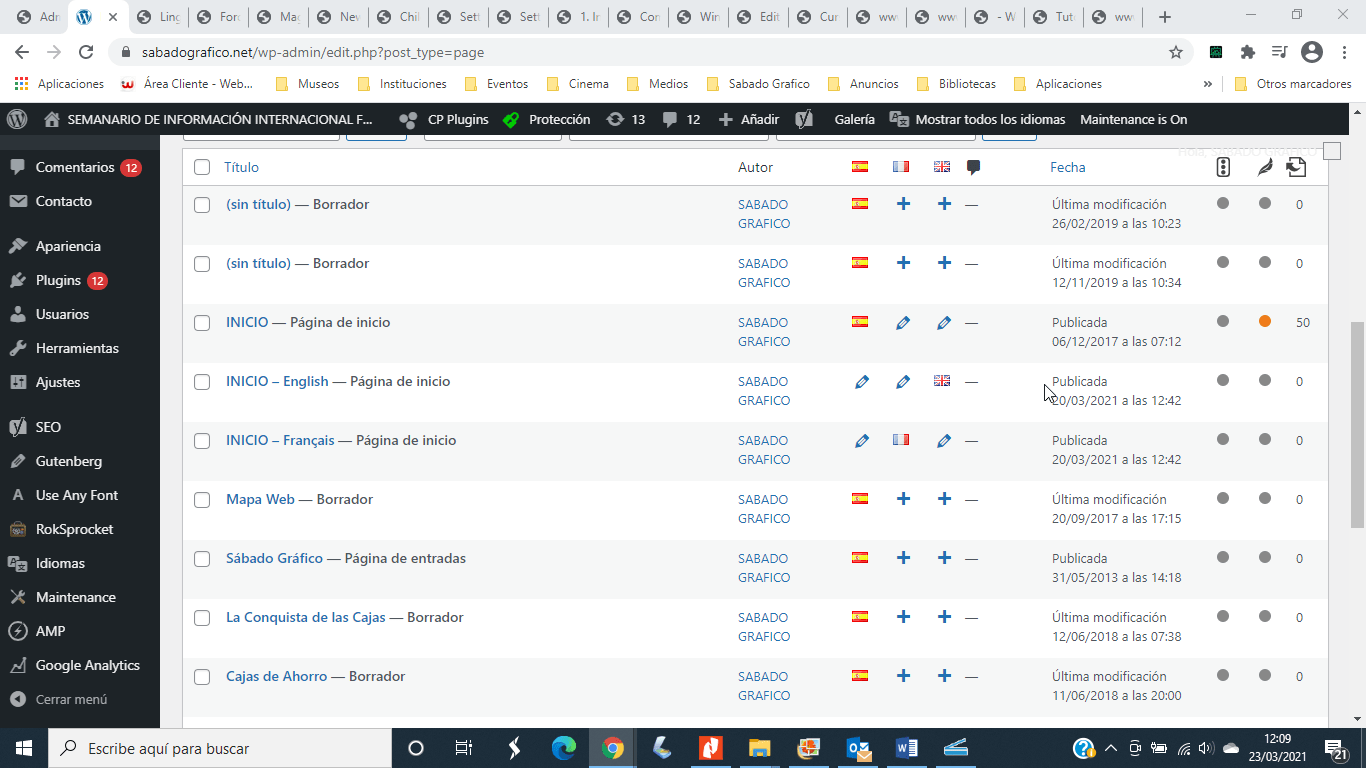This screenshot has width=1366, height=768.
Task: Edit Spanish version of INICIO – Français
Action: [862, 440]
